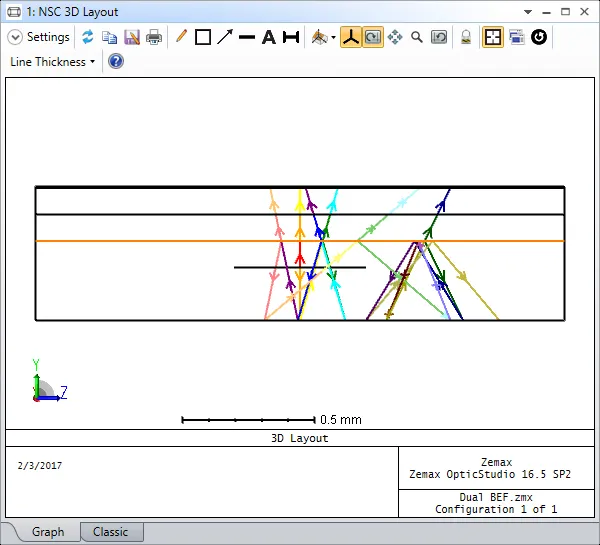Click the window title dropdown arrow

[x=530, y=12]
